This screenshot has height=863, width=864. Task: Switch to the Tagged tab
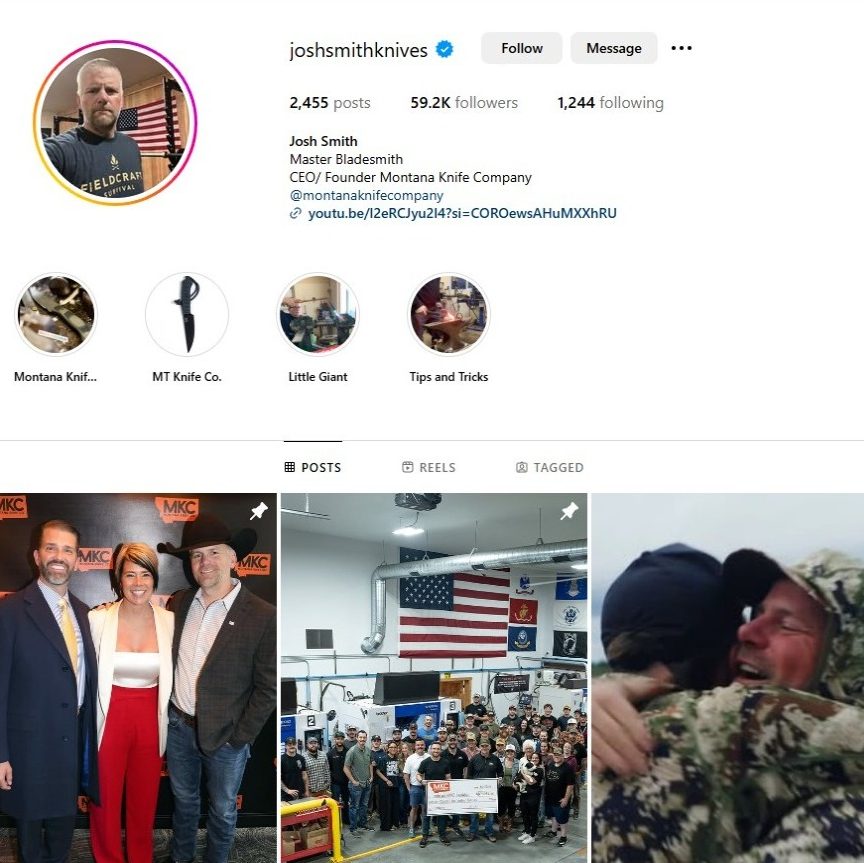point(549,467)
